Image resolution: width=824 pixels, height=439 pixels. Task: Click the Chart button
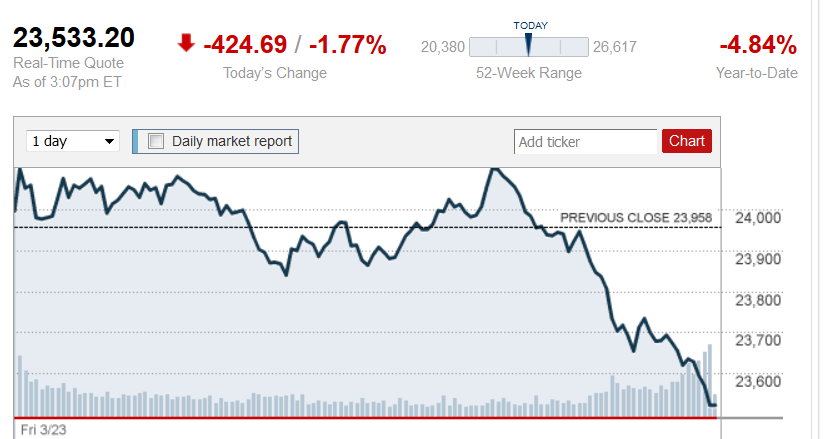(686, 141)
